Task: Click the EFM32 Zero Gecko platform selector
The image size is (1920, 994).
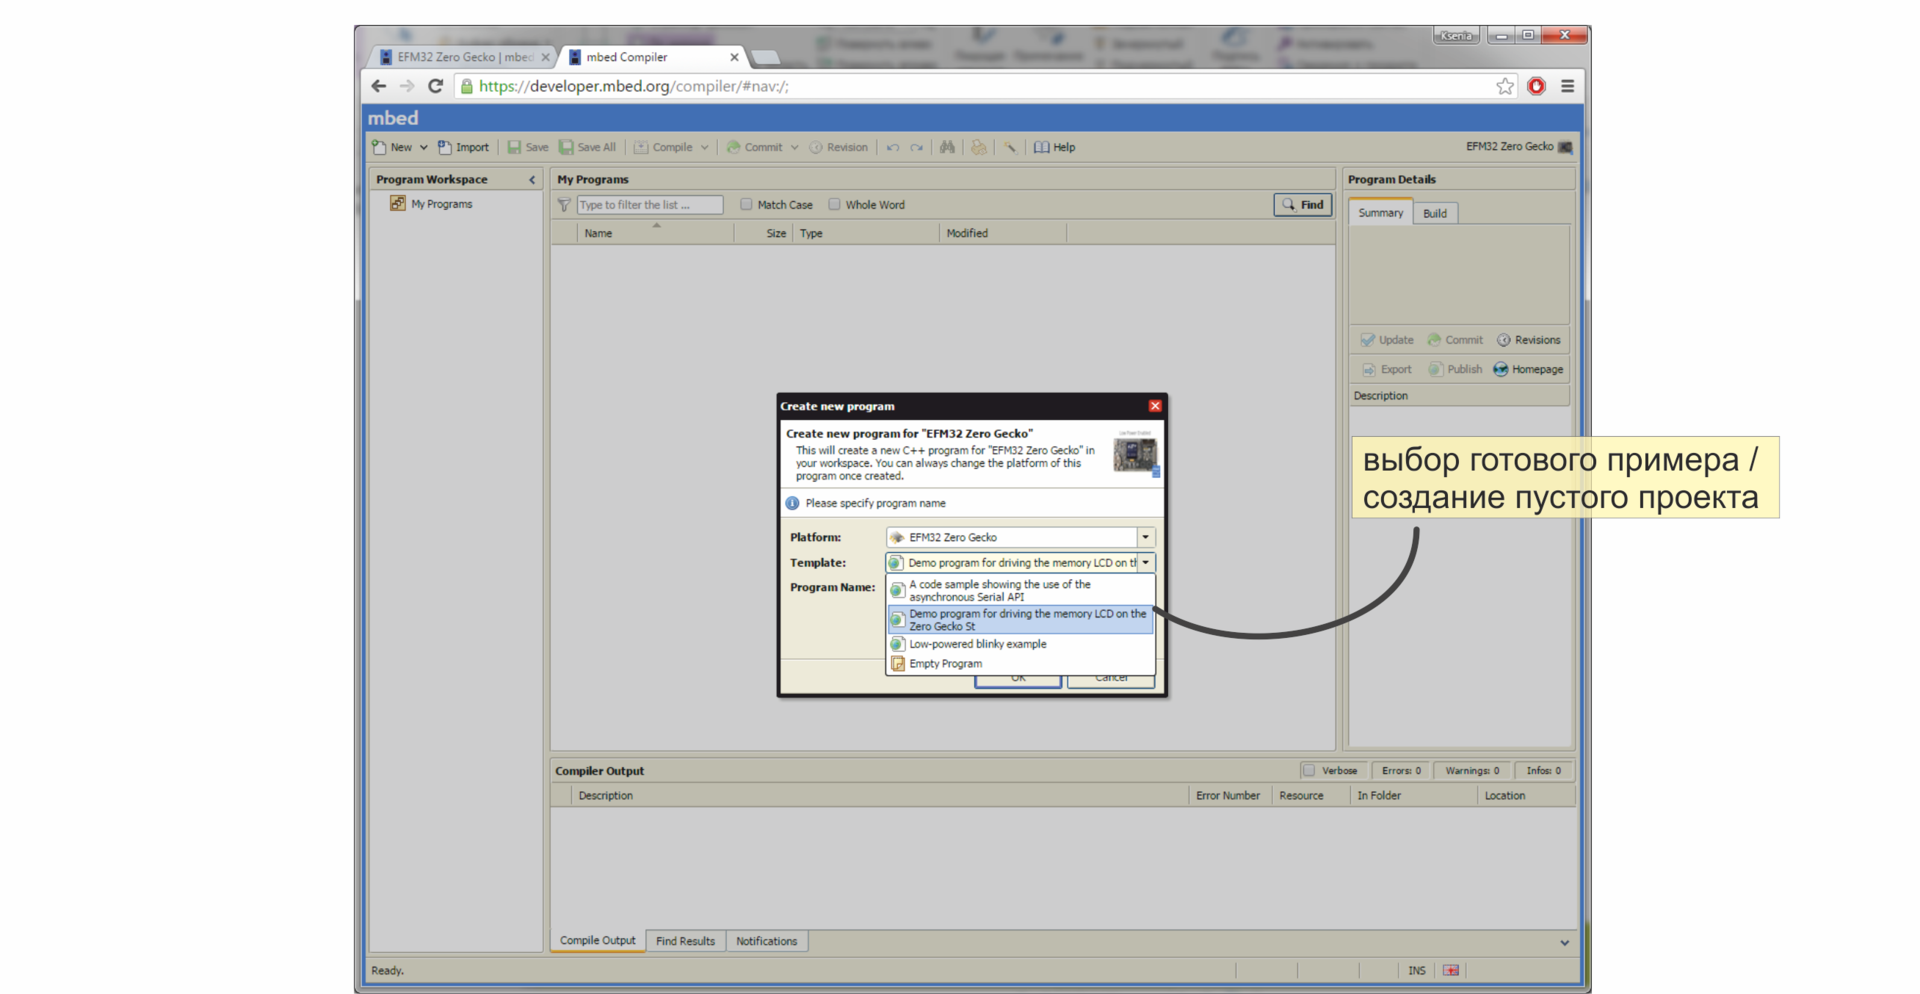Action: [1519, 147]
